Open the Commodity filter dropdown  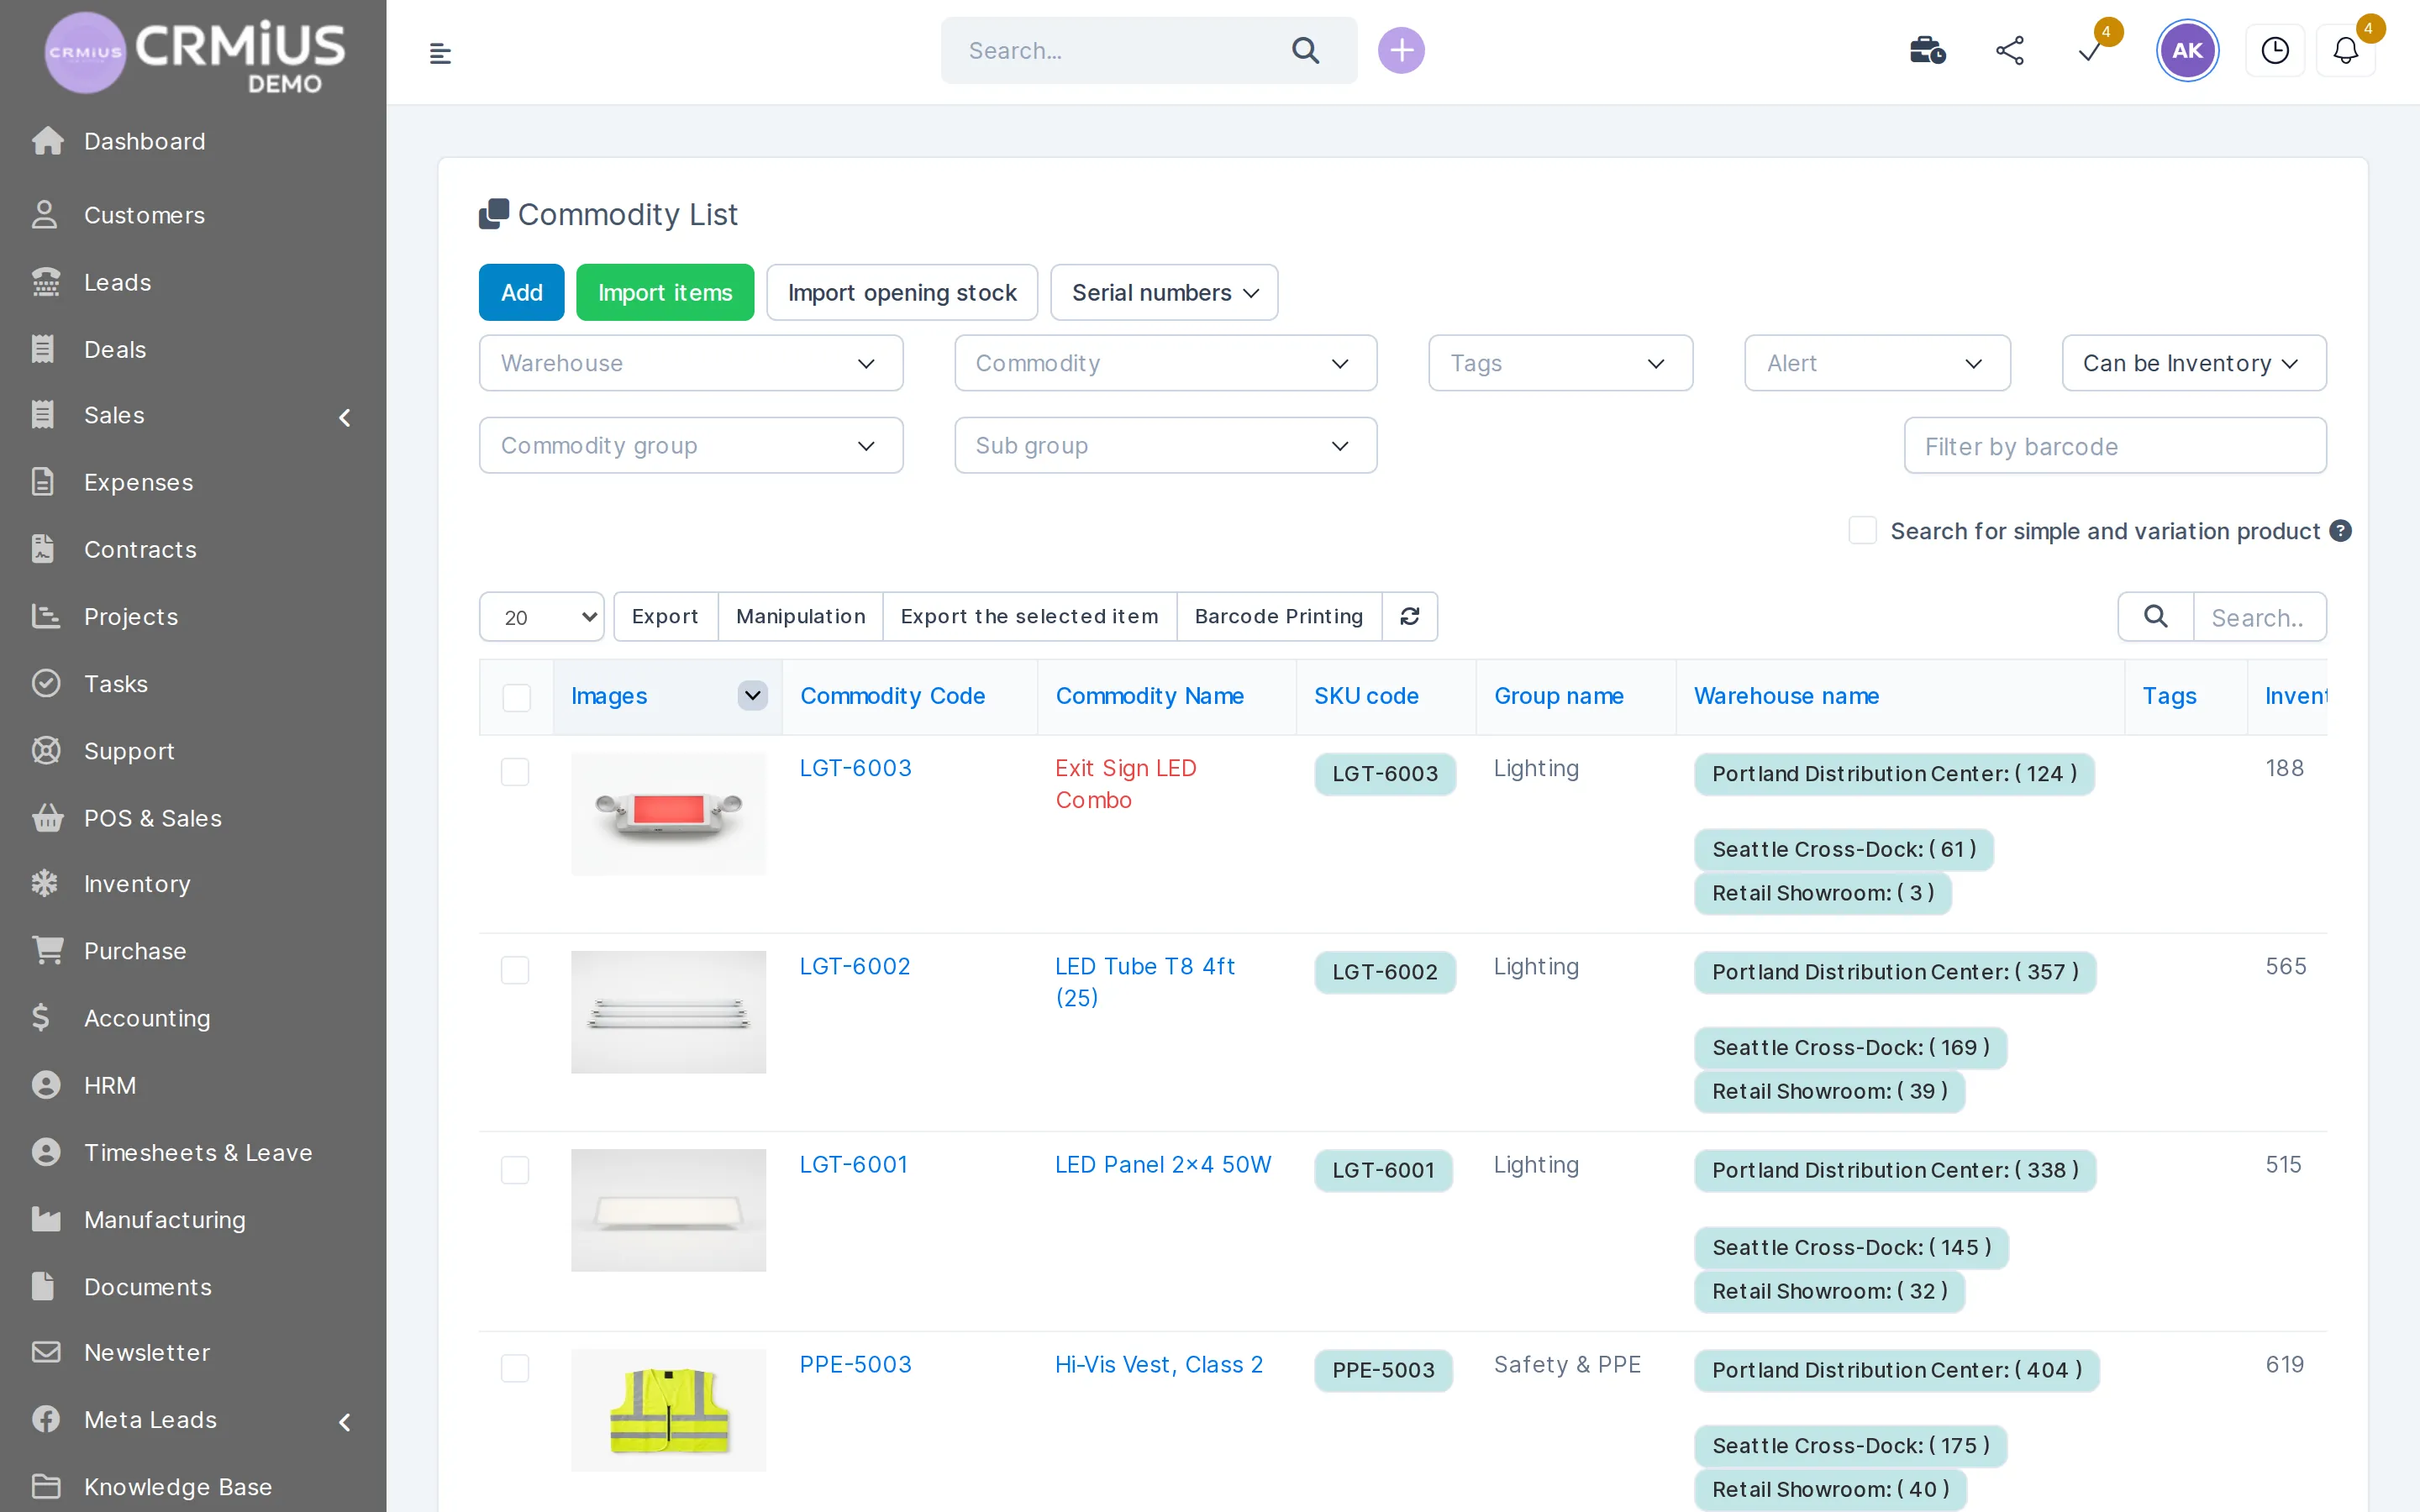[1165, 363]
